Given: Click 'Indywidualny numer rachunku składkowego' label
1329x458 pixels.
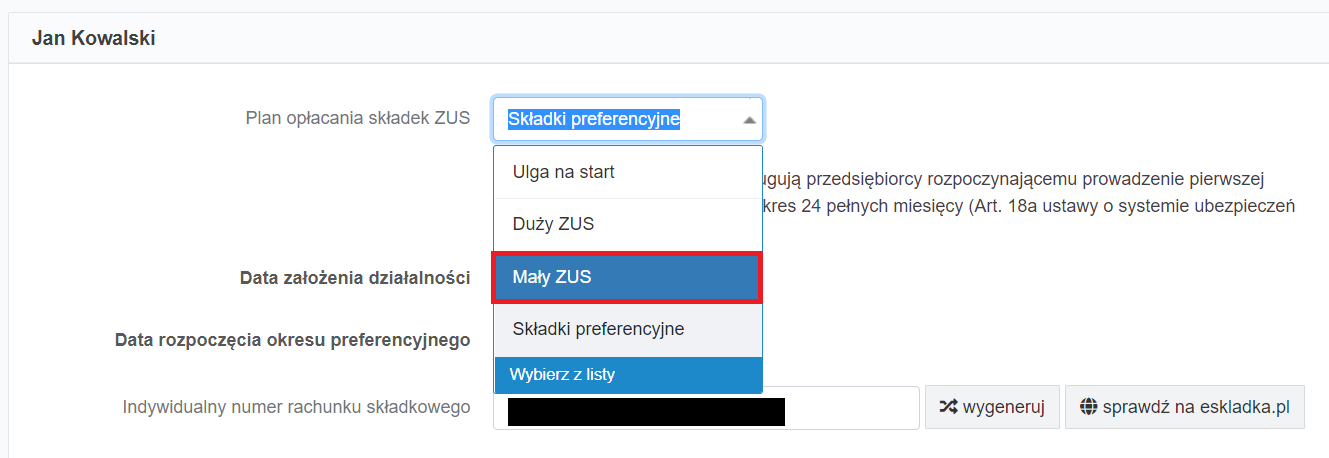Looking at the screenshot, I should point(296,408).
